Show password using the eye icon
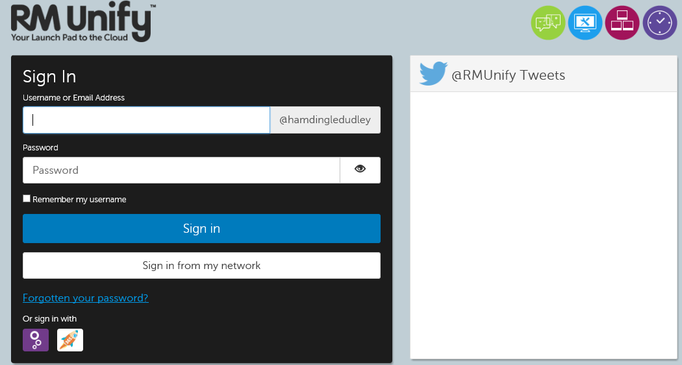This screenshot has width=682, height=365. [x=360, y=169]
